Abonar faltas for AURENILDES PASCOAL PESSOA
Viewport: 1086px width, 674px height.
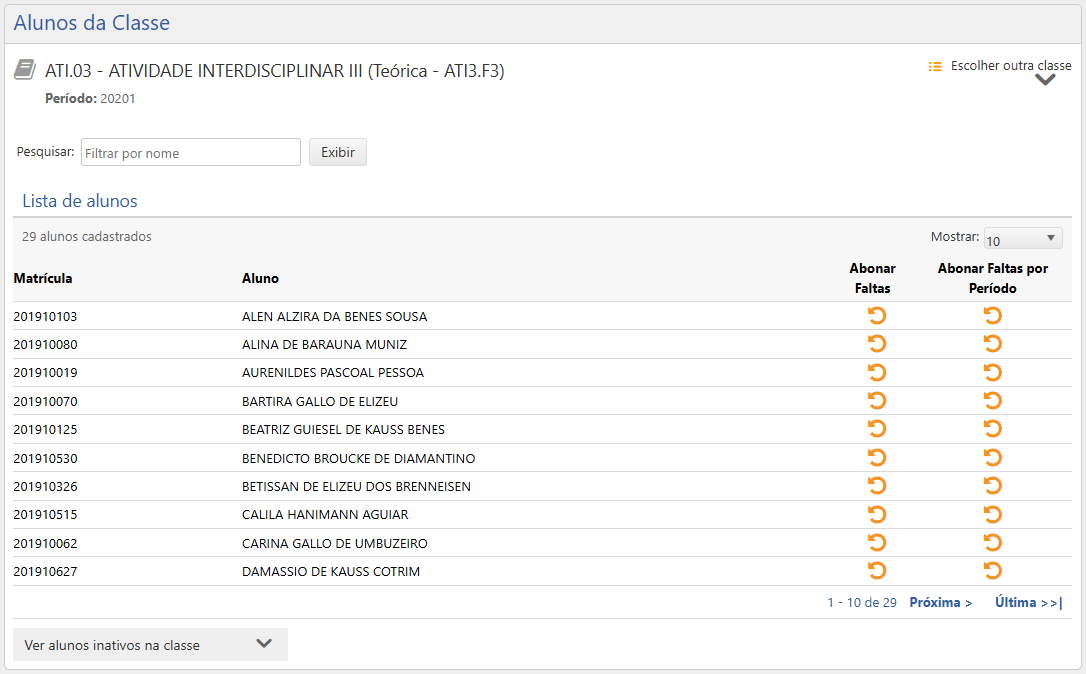point(877,372)
